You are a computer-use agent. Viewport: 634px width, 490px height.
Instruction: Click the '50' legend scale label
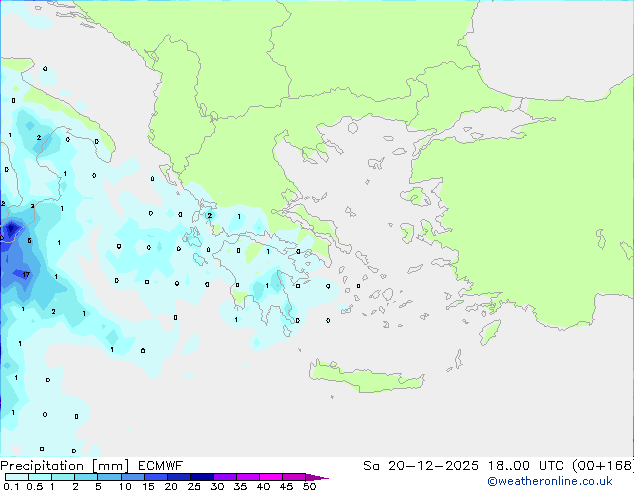[x=309, y=486]
